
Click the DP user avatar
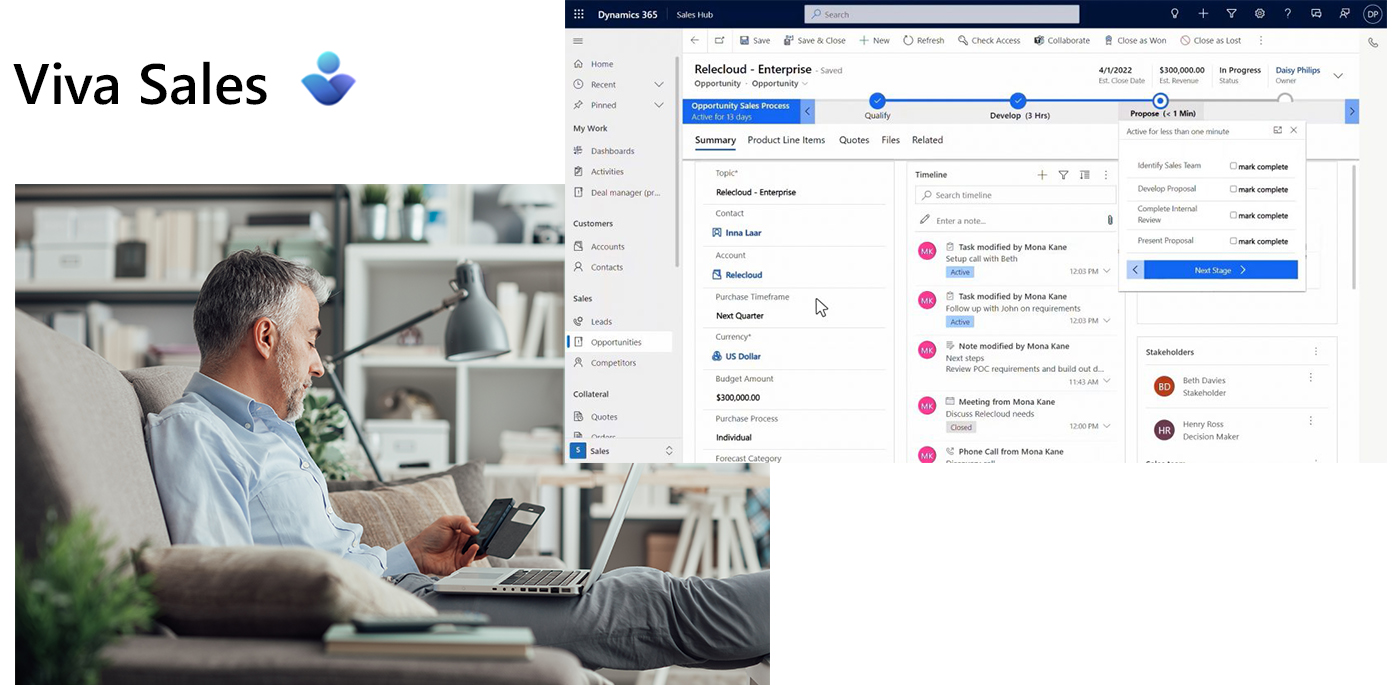click(x=1373, y=14)
